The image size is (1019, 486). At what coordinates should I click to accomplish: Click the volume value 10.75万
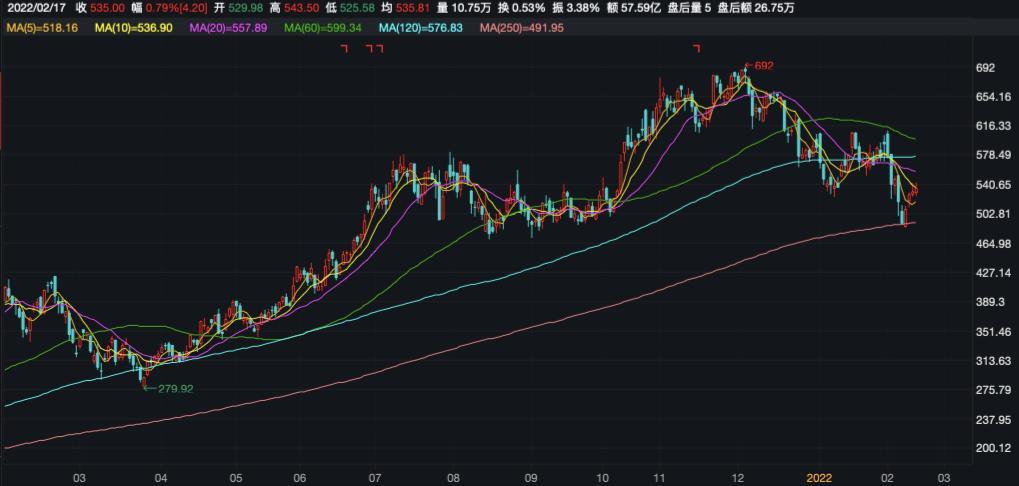[473, 8]
